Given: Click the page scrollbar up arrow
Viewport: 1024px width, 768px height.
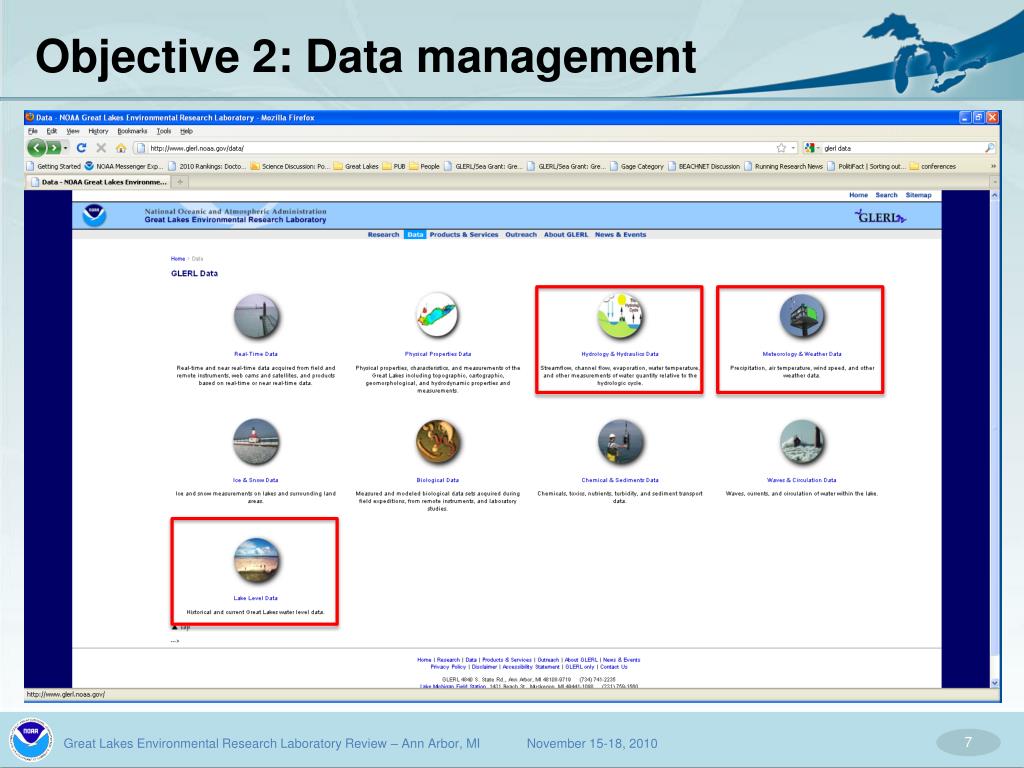Looking at the screenshot, I should [x=995, y=195].
